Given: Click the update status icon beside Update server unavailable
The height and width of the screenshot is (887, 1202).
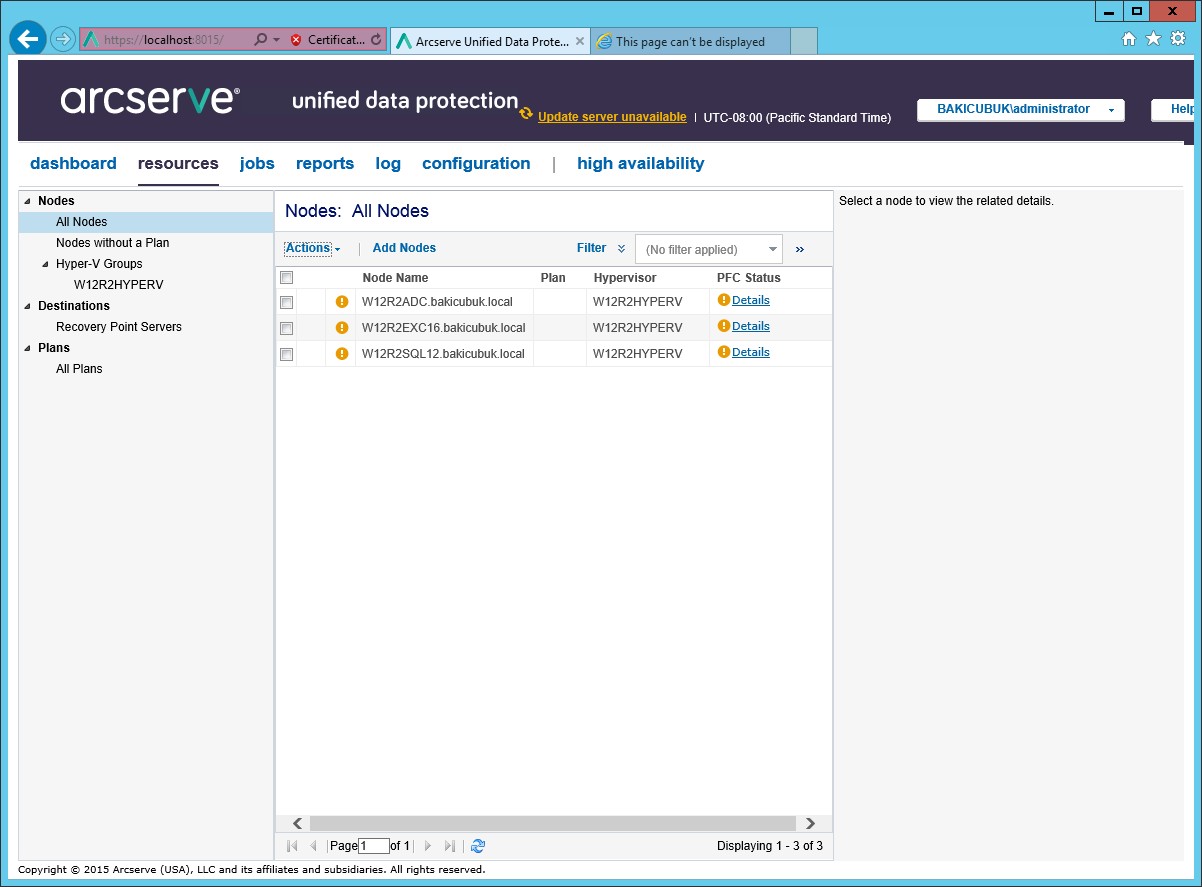Looking at the screenshot, I should coord(526,114).
